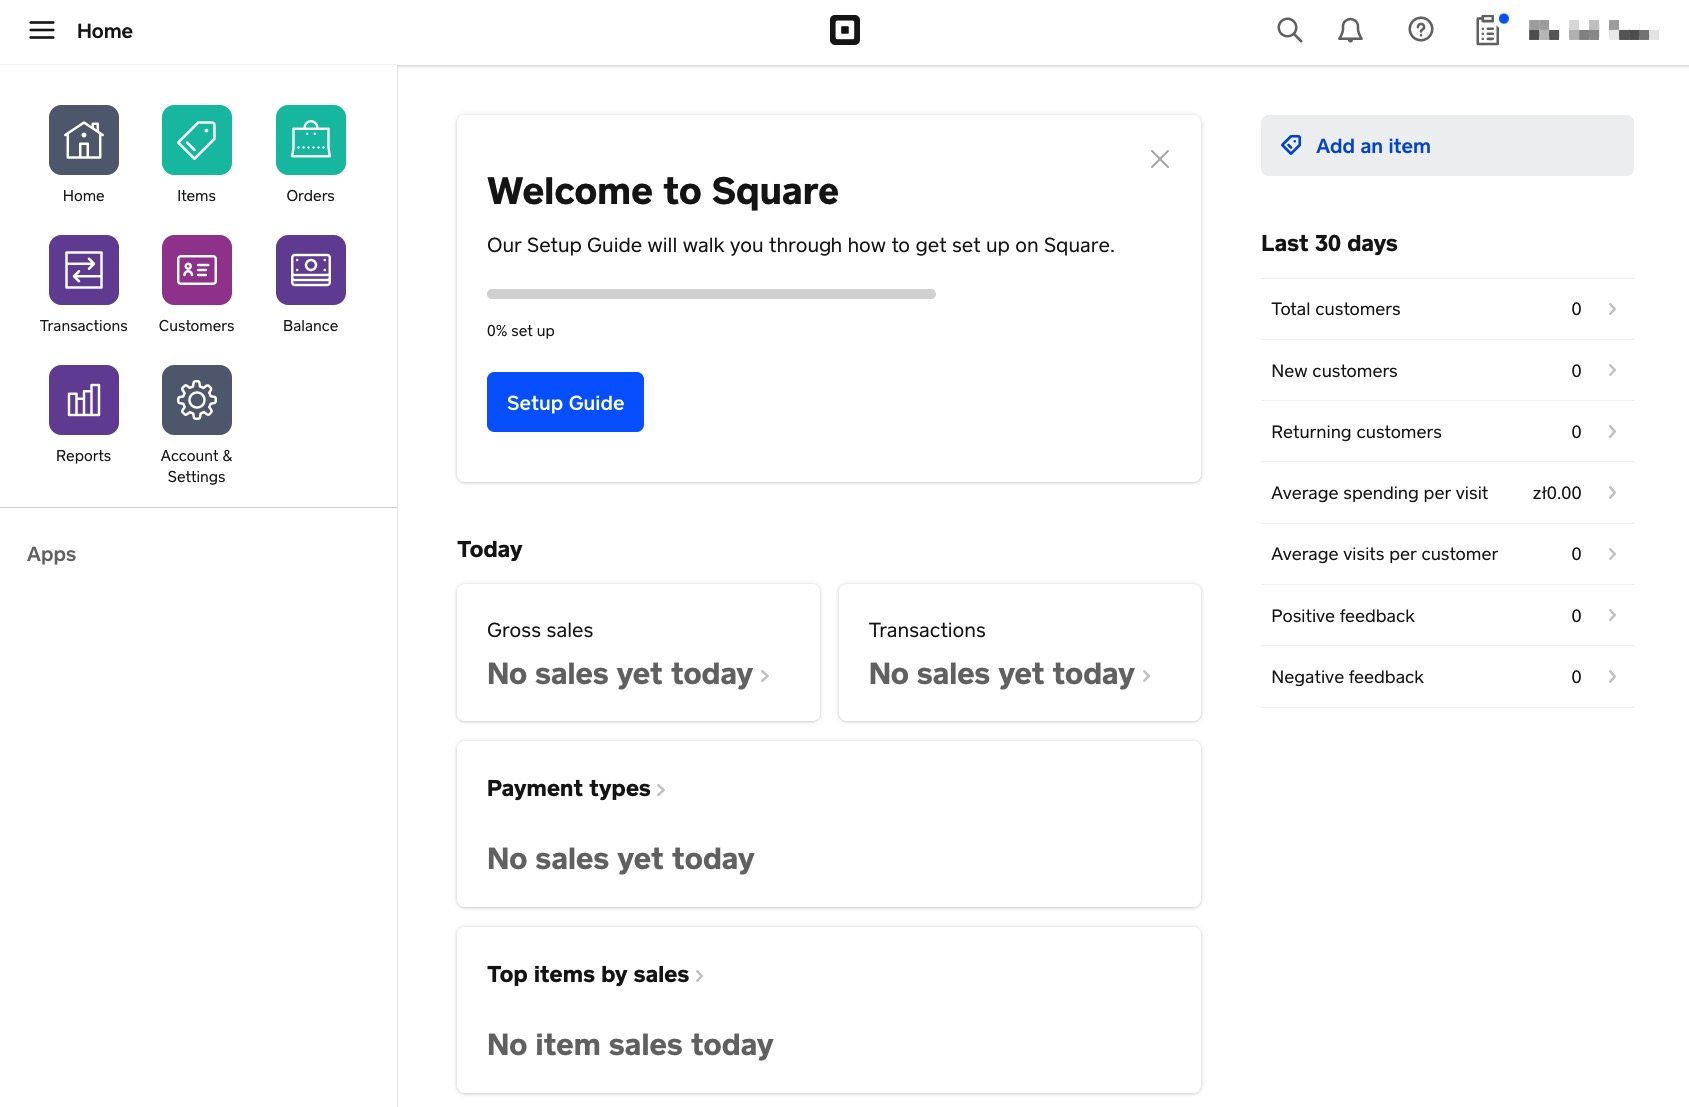Screen dimensions: 1689x1107
Task: Click the Returning customers label
Action: 1356,432
